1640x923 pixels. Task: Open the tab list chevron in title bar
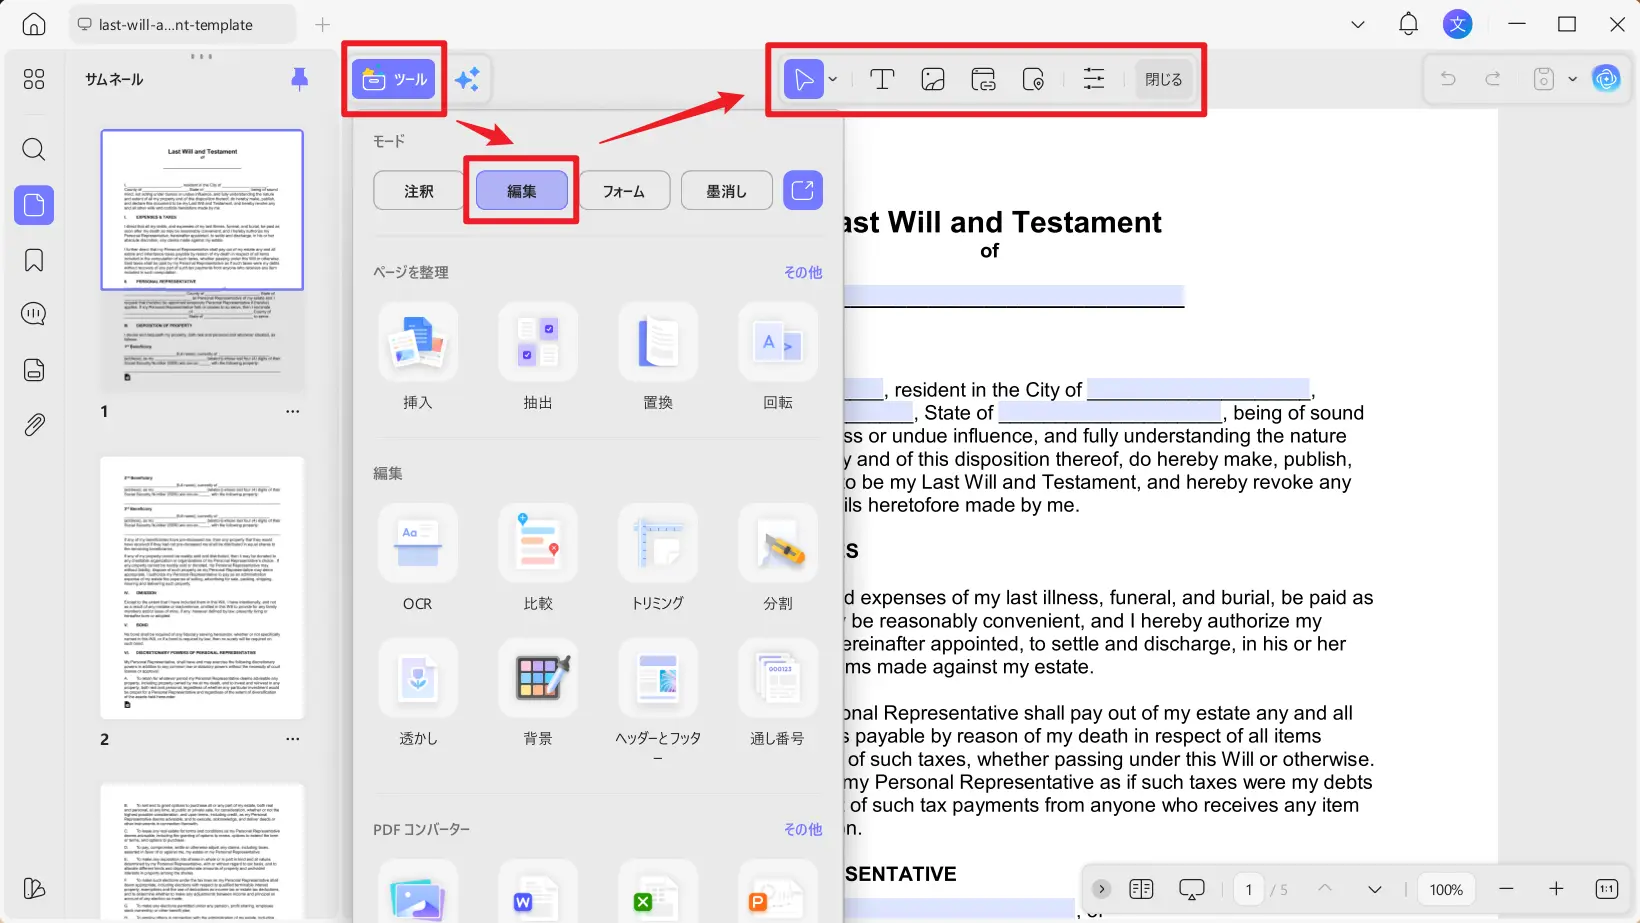tap(1358, 25)
